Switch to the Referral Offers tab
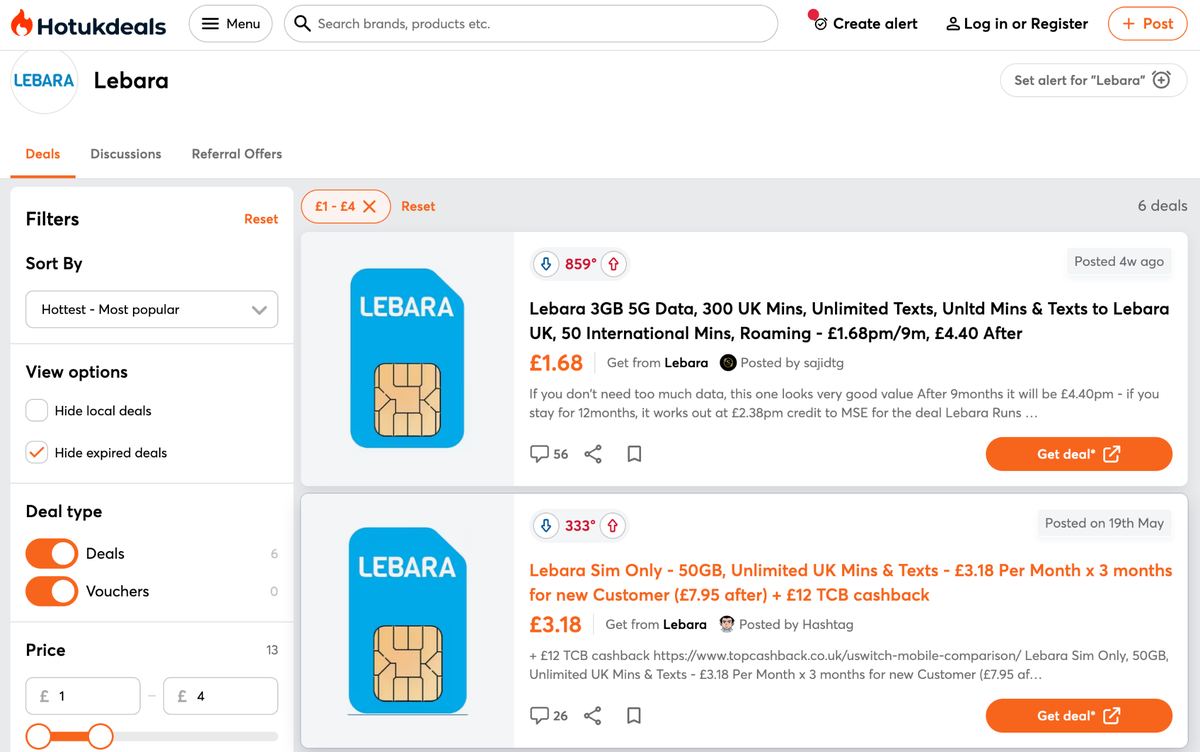This screenshot has height=752, width=1200. (237, 154)
